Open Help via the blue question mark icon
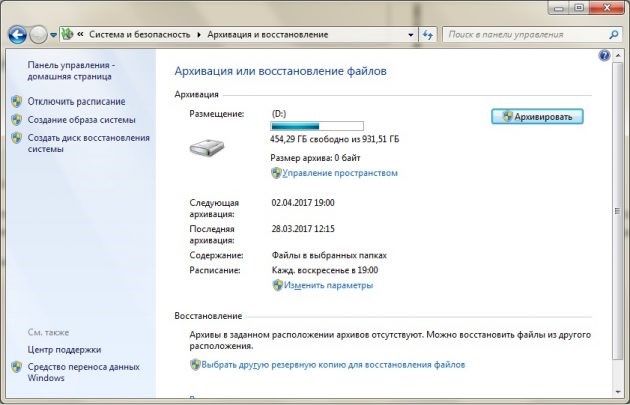The height and width of the screenshot is (405, 630). [x=604, y=55]
